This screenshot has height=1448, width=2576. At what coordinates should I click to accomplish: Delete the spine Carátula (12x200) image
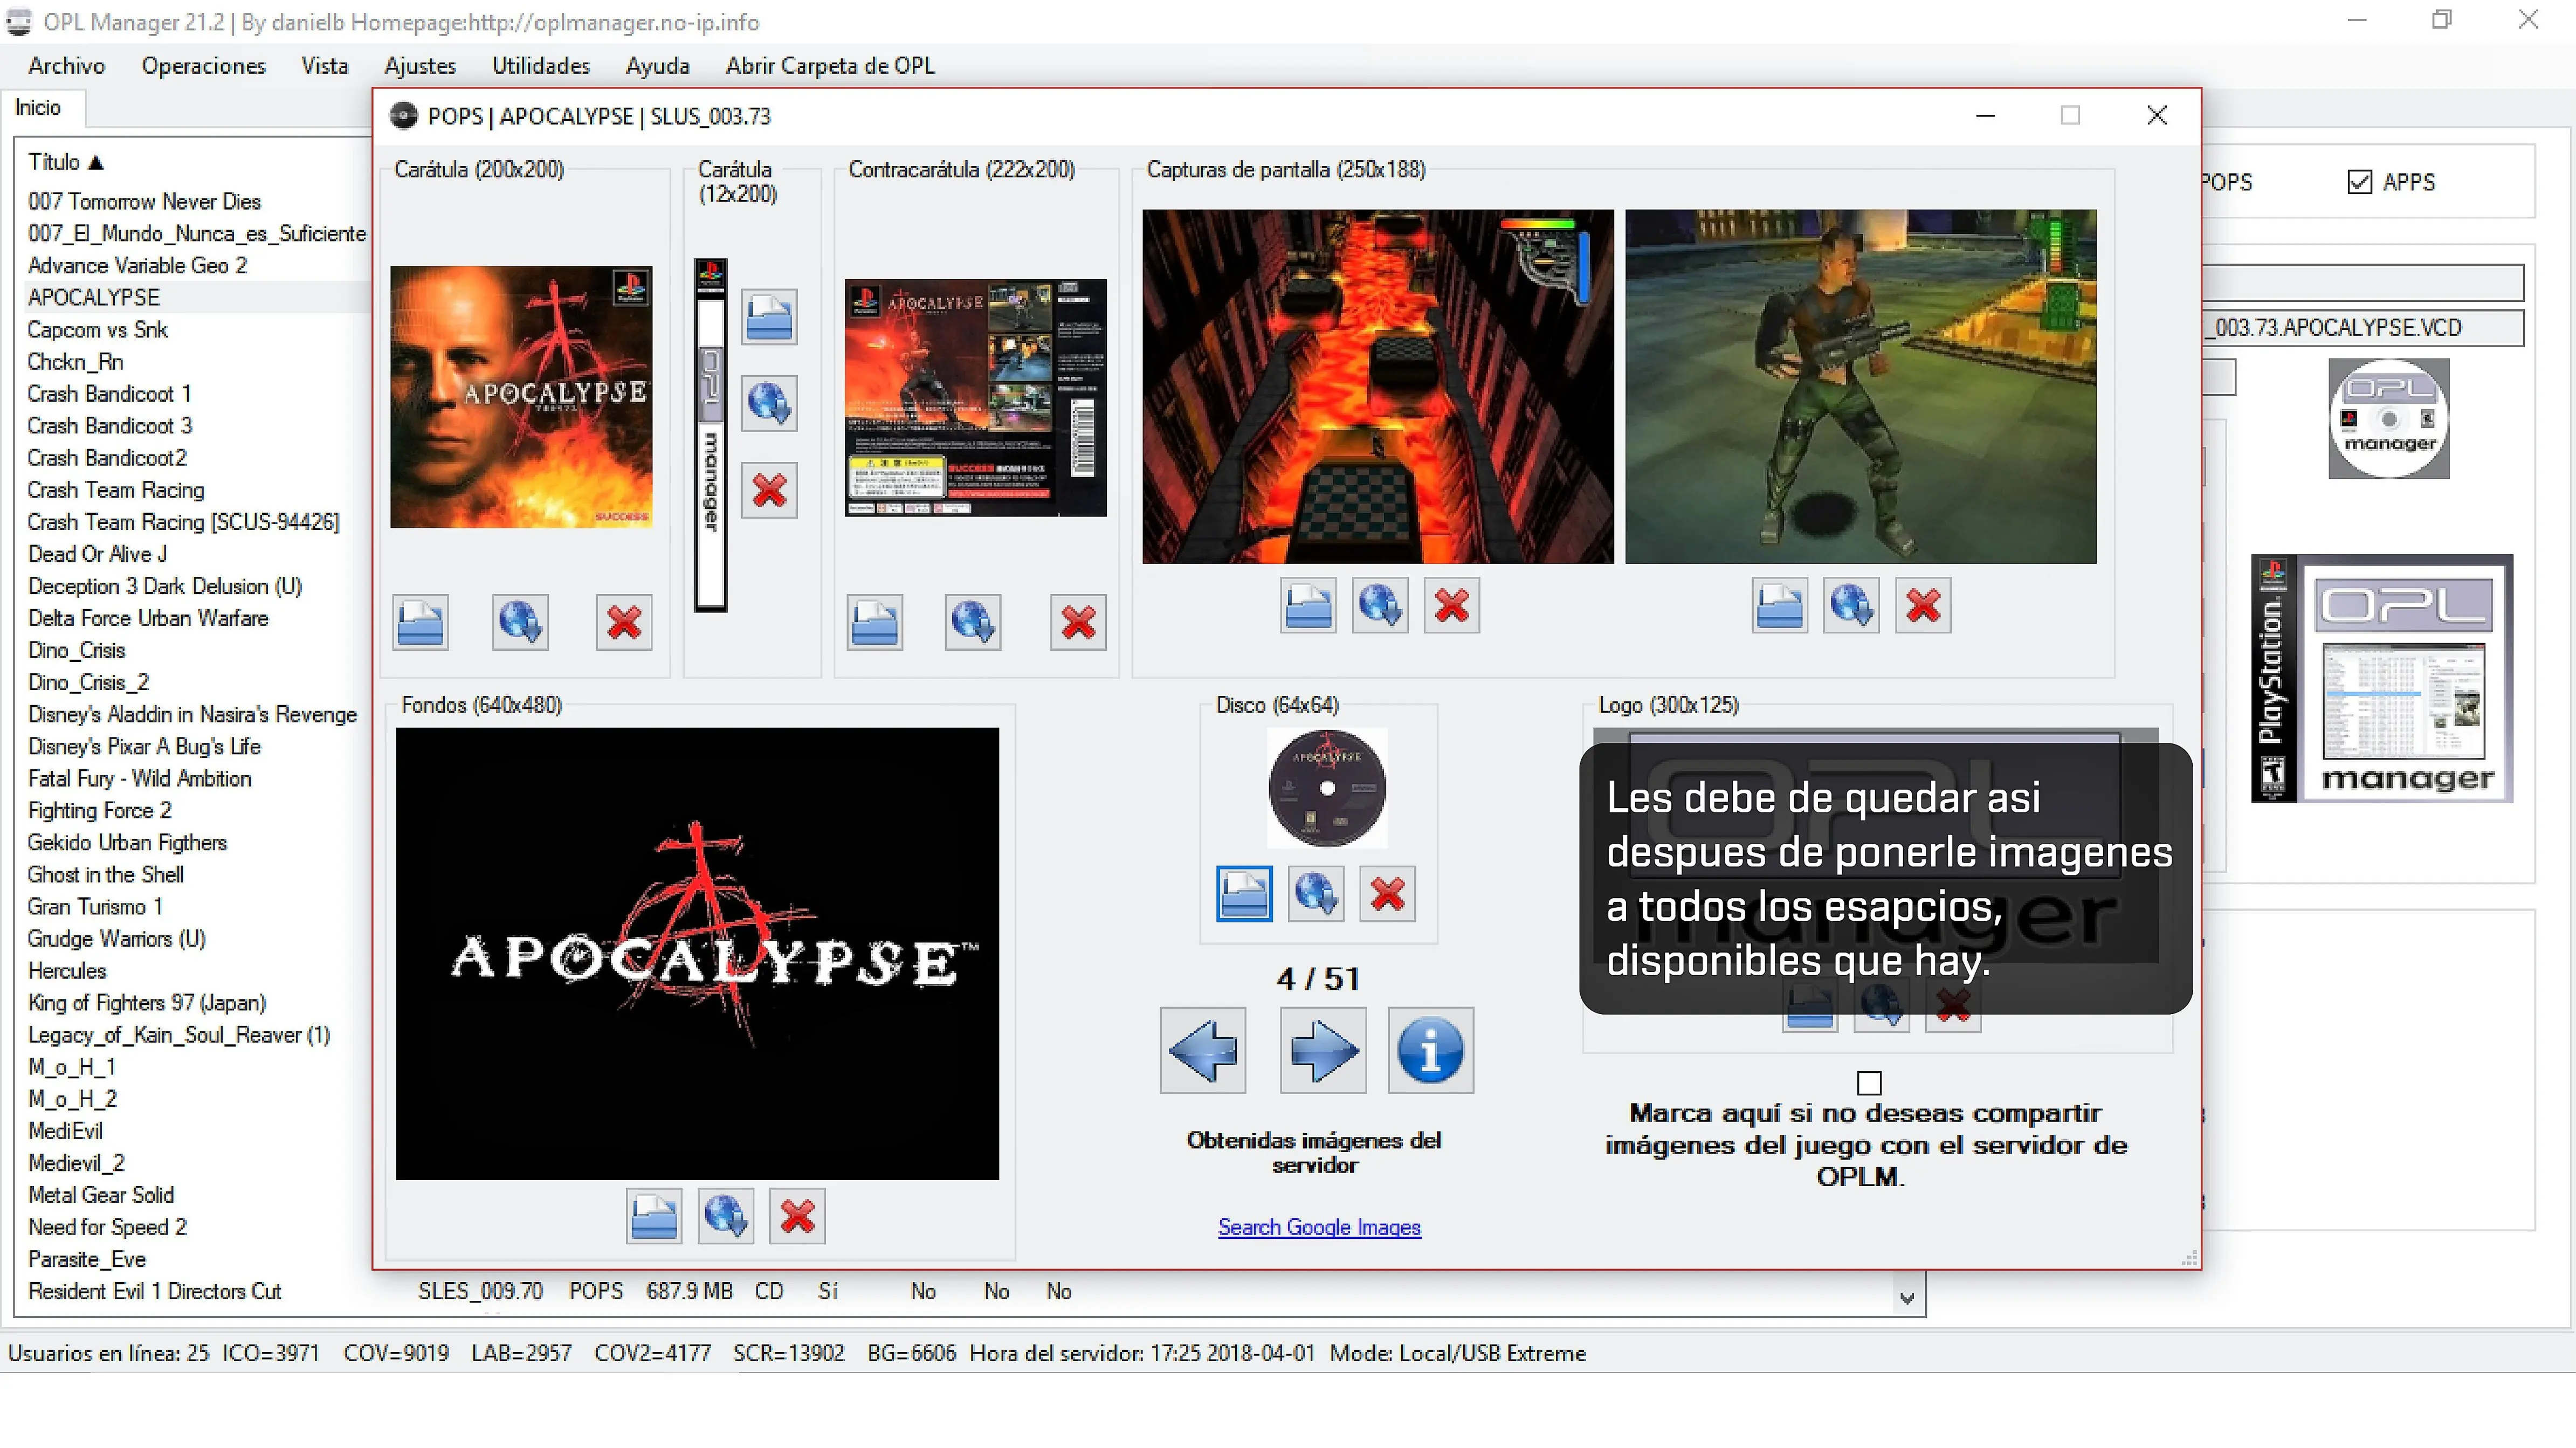(x=769, y=490)
